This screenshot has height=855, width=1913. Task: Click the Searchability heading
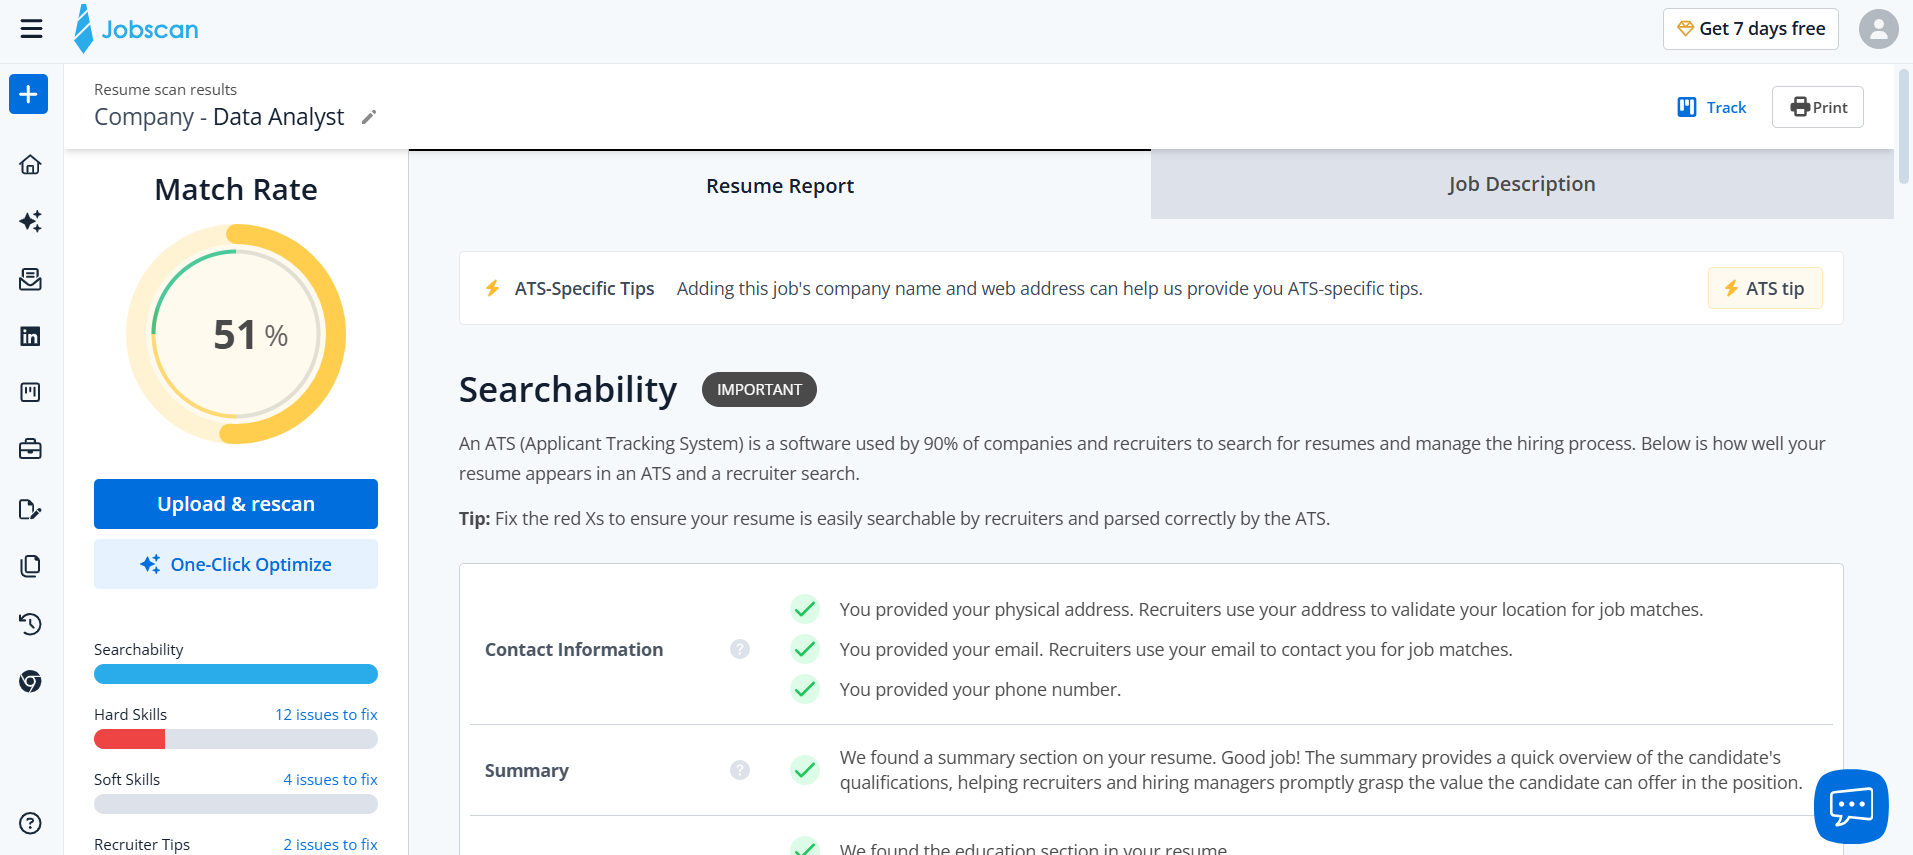point(568,390)
